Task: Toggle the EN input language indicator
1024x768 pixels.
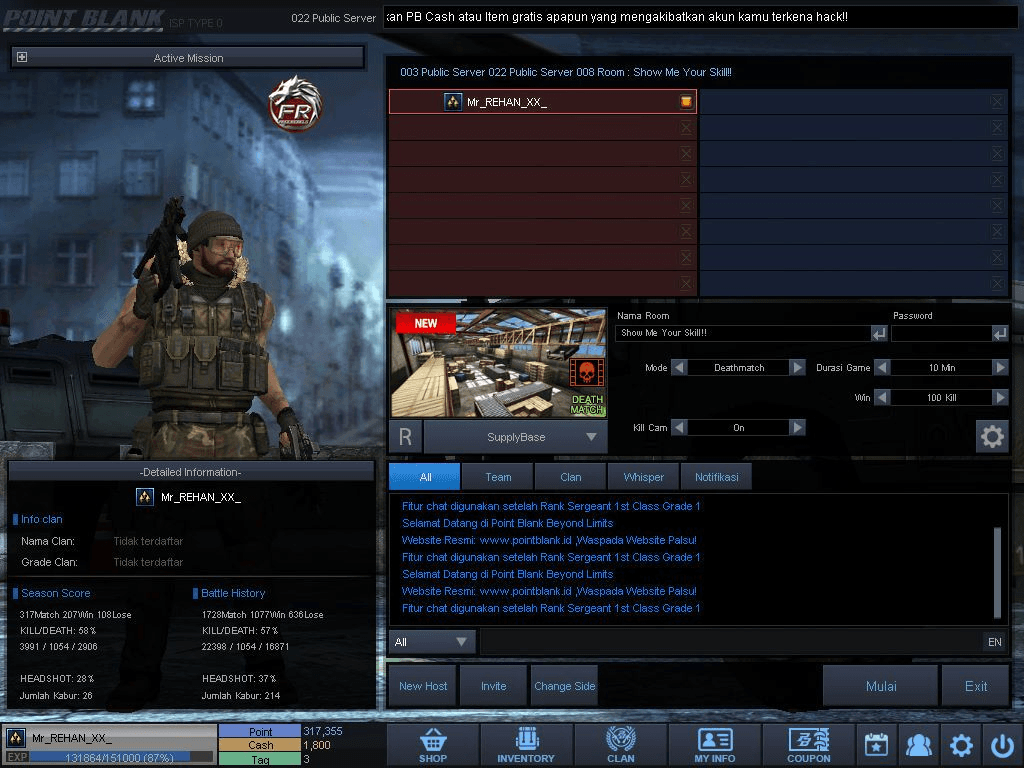Action: point(994,642)
